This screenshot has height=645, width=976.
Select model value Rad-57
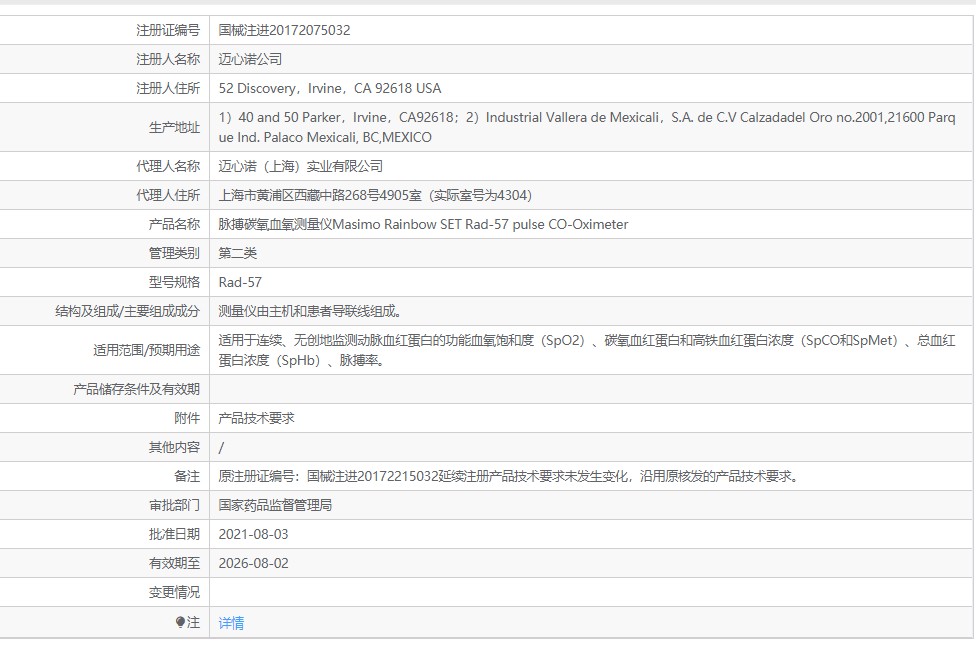240,282
